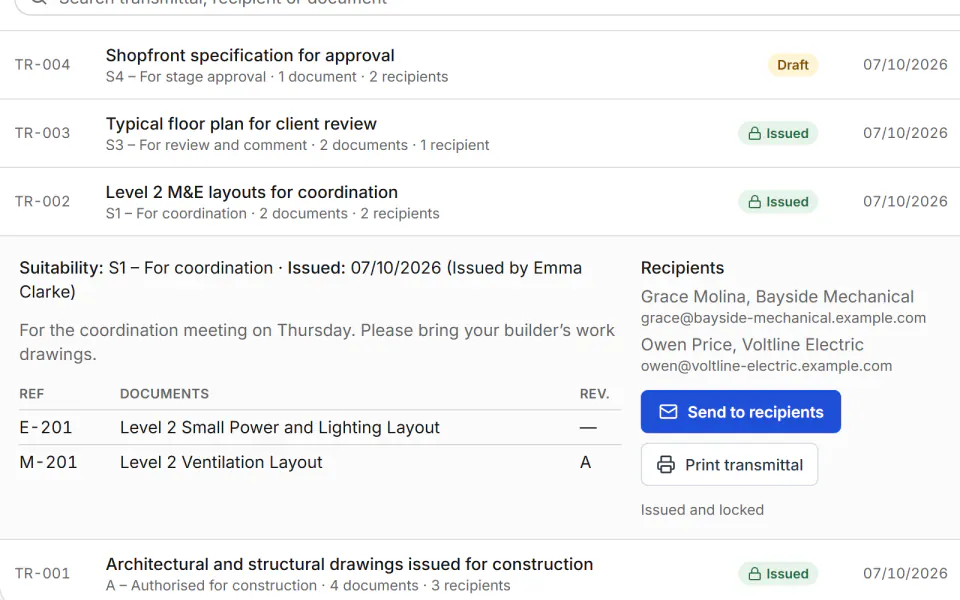Click the TR-003 date 07/10/2026
The height and width of the screenshot is (600, 960).
905,133
